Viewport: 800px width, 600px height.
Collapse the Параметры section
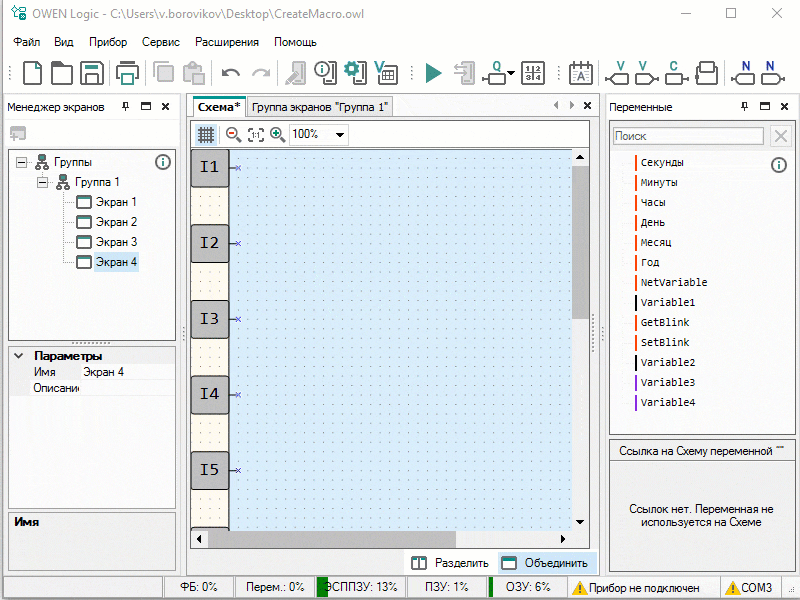click(19, 356)
